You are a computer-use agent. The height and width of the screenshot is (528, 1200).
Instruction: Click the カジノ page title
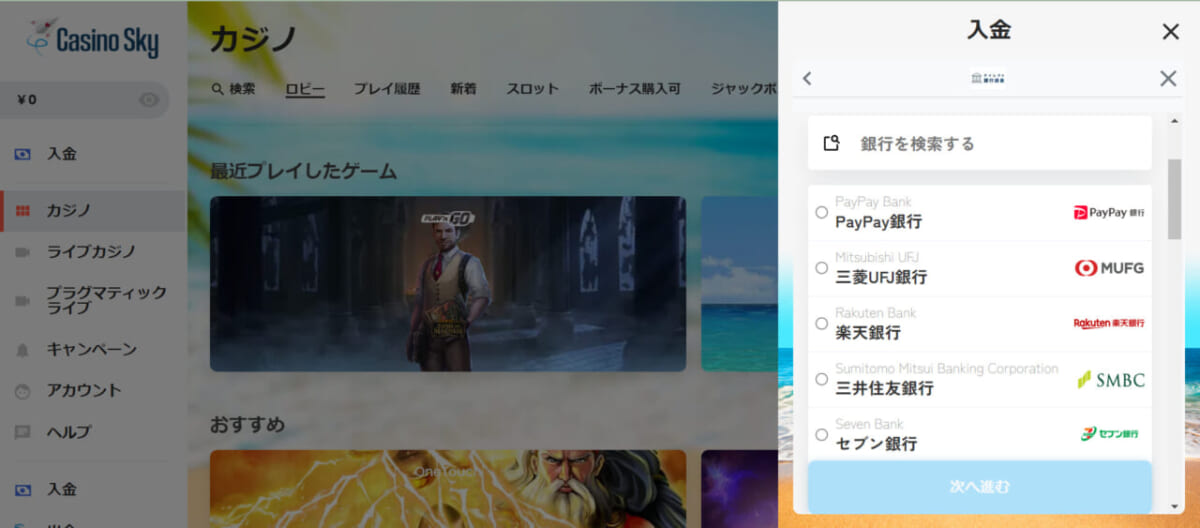click(254, 39)
